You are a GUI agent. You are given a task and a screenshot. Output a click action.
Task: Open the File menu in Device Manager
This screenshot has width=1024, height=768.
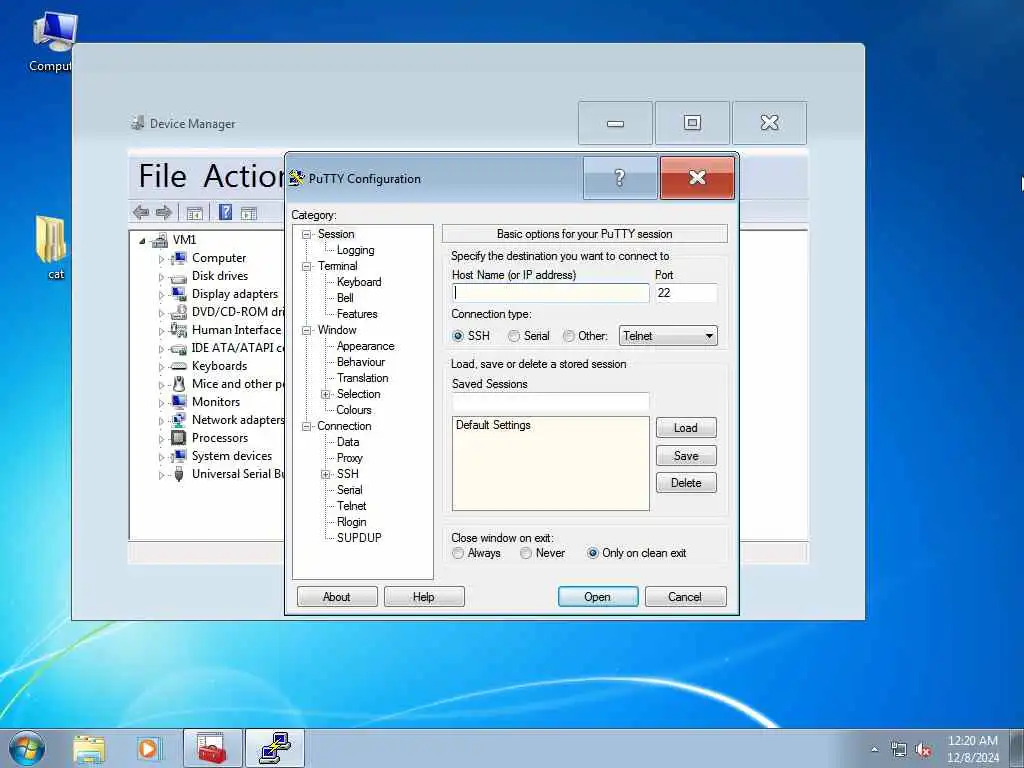163,176
